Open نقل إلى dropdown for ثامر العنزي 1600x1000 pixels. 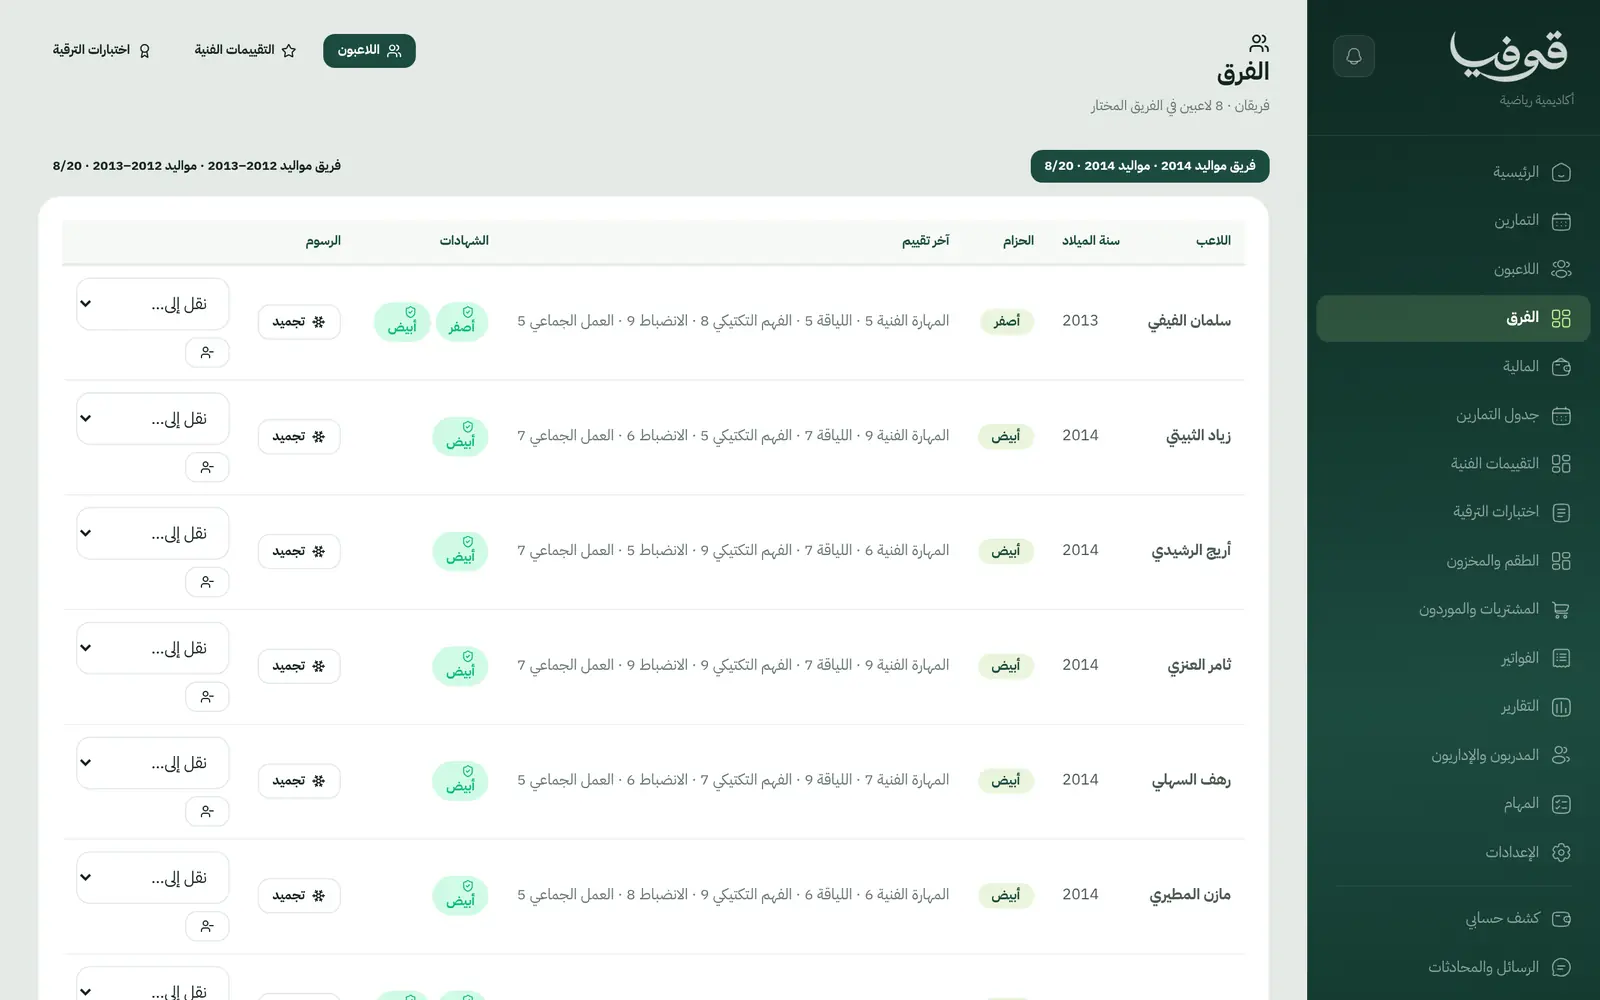tap(153, 648)
